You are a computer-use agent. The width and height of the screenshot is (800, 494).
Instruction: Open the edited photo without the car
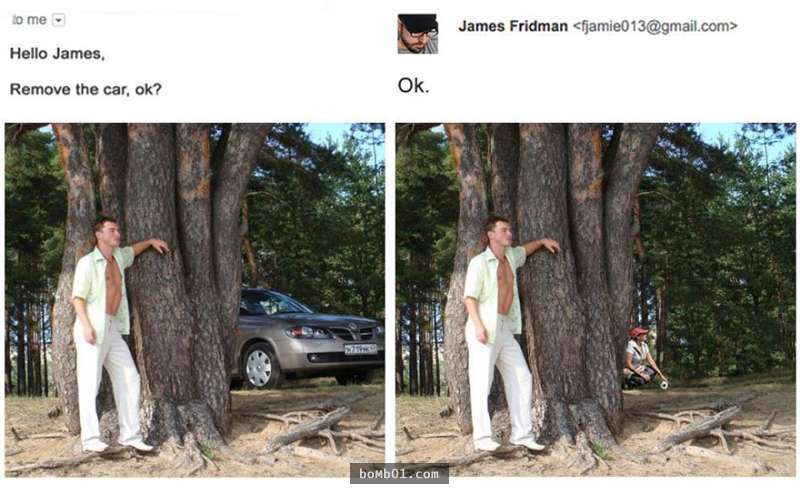point(595,300)
